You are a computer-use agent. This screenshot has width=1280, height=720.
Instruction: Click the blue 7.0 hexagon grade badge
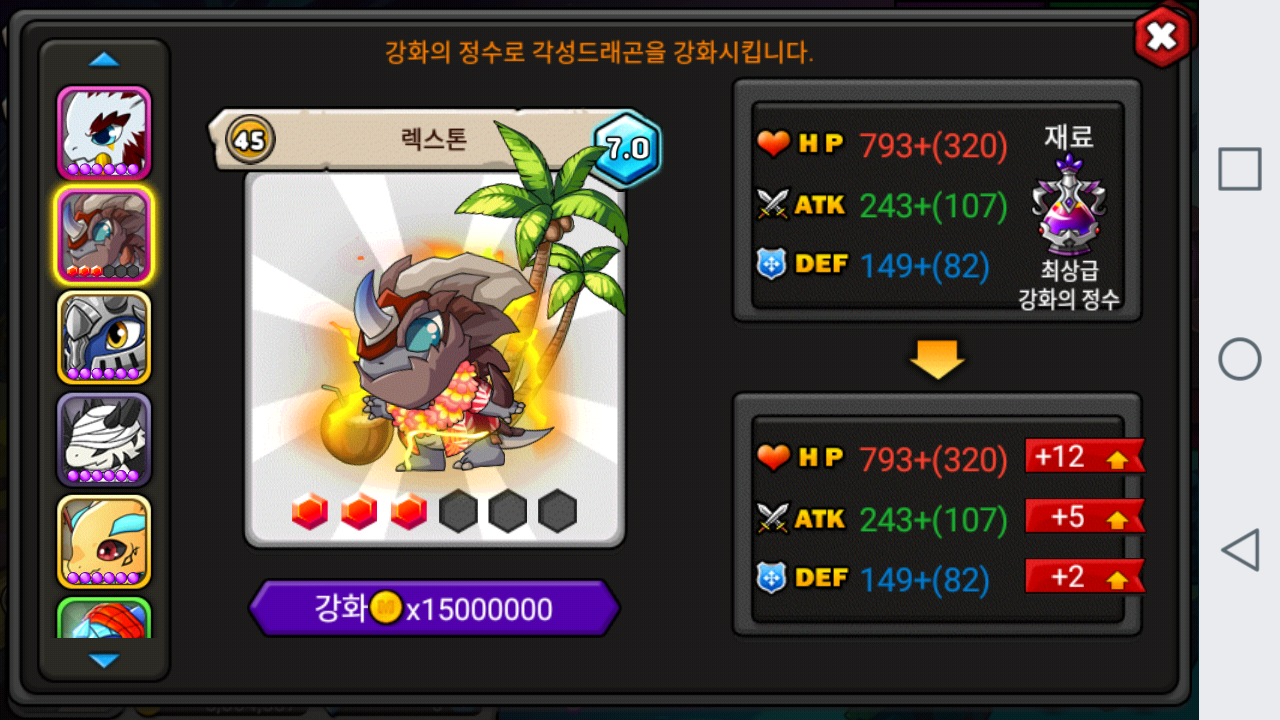pos(627,149)
